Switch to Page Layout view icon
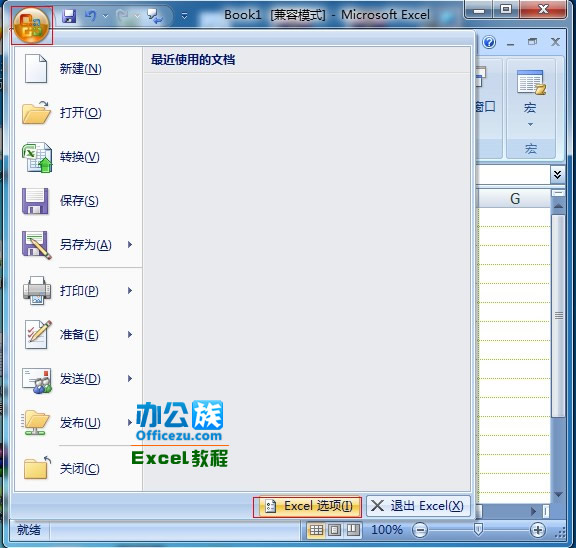 point(335,530)
